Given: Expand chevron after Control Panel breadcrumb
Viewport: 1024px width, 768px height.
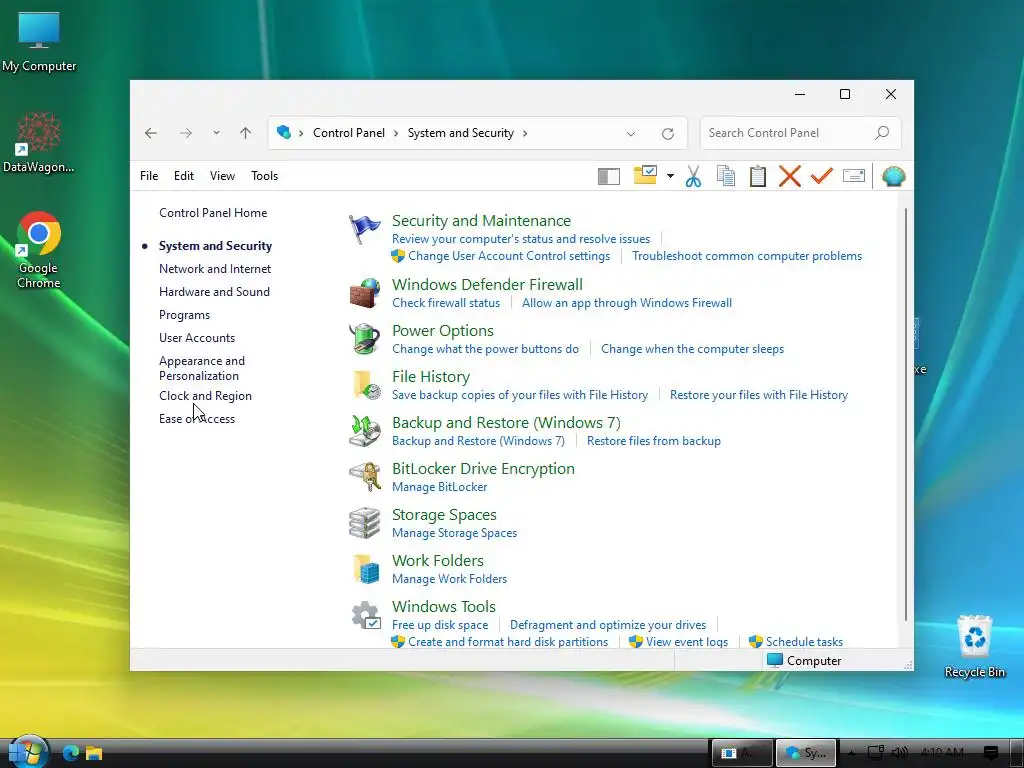Looking at the screenshot, I should click(x=396, y=133).
